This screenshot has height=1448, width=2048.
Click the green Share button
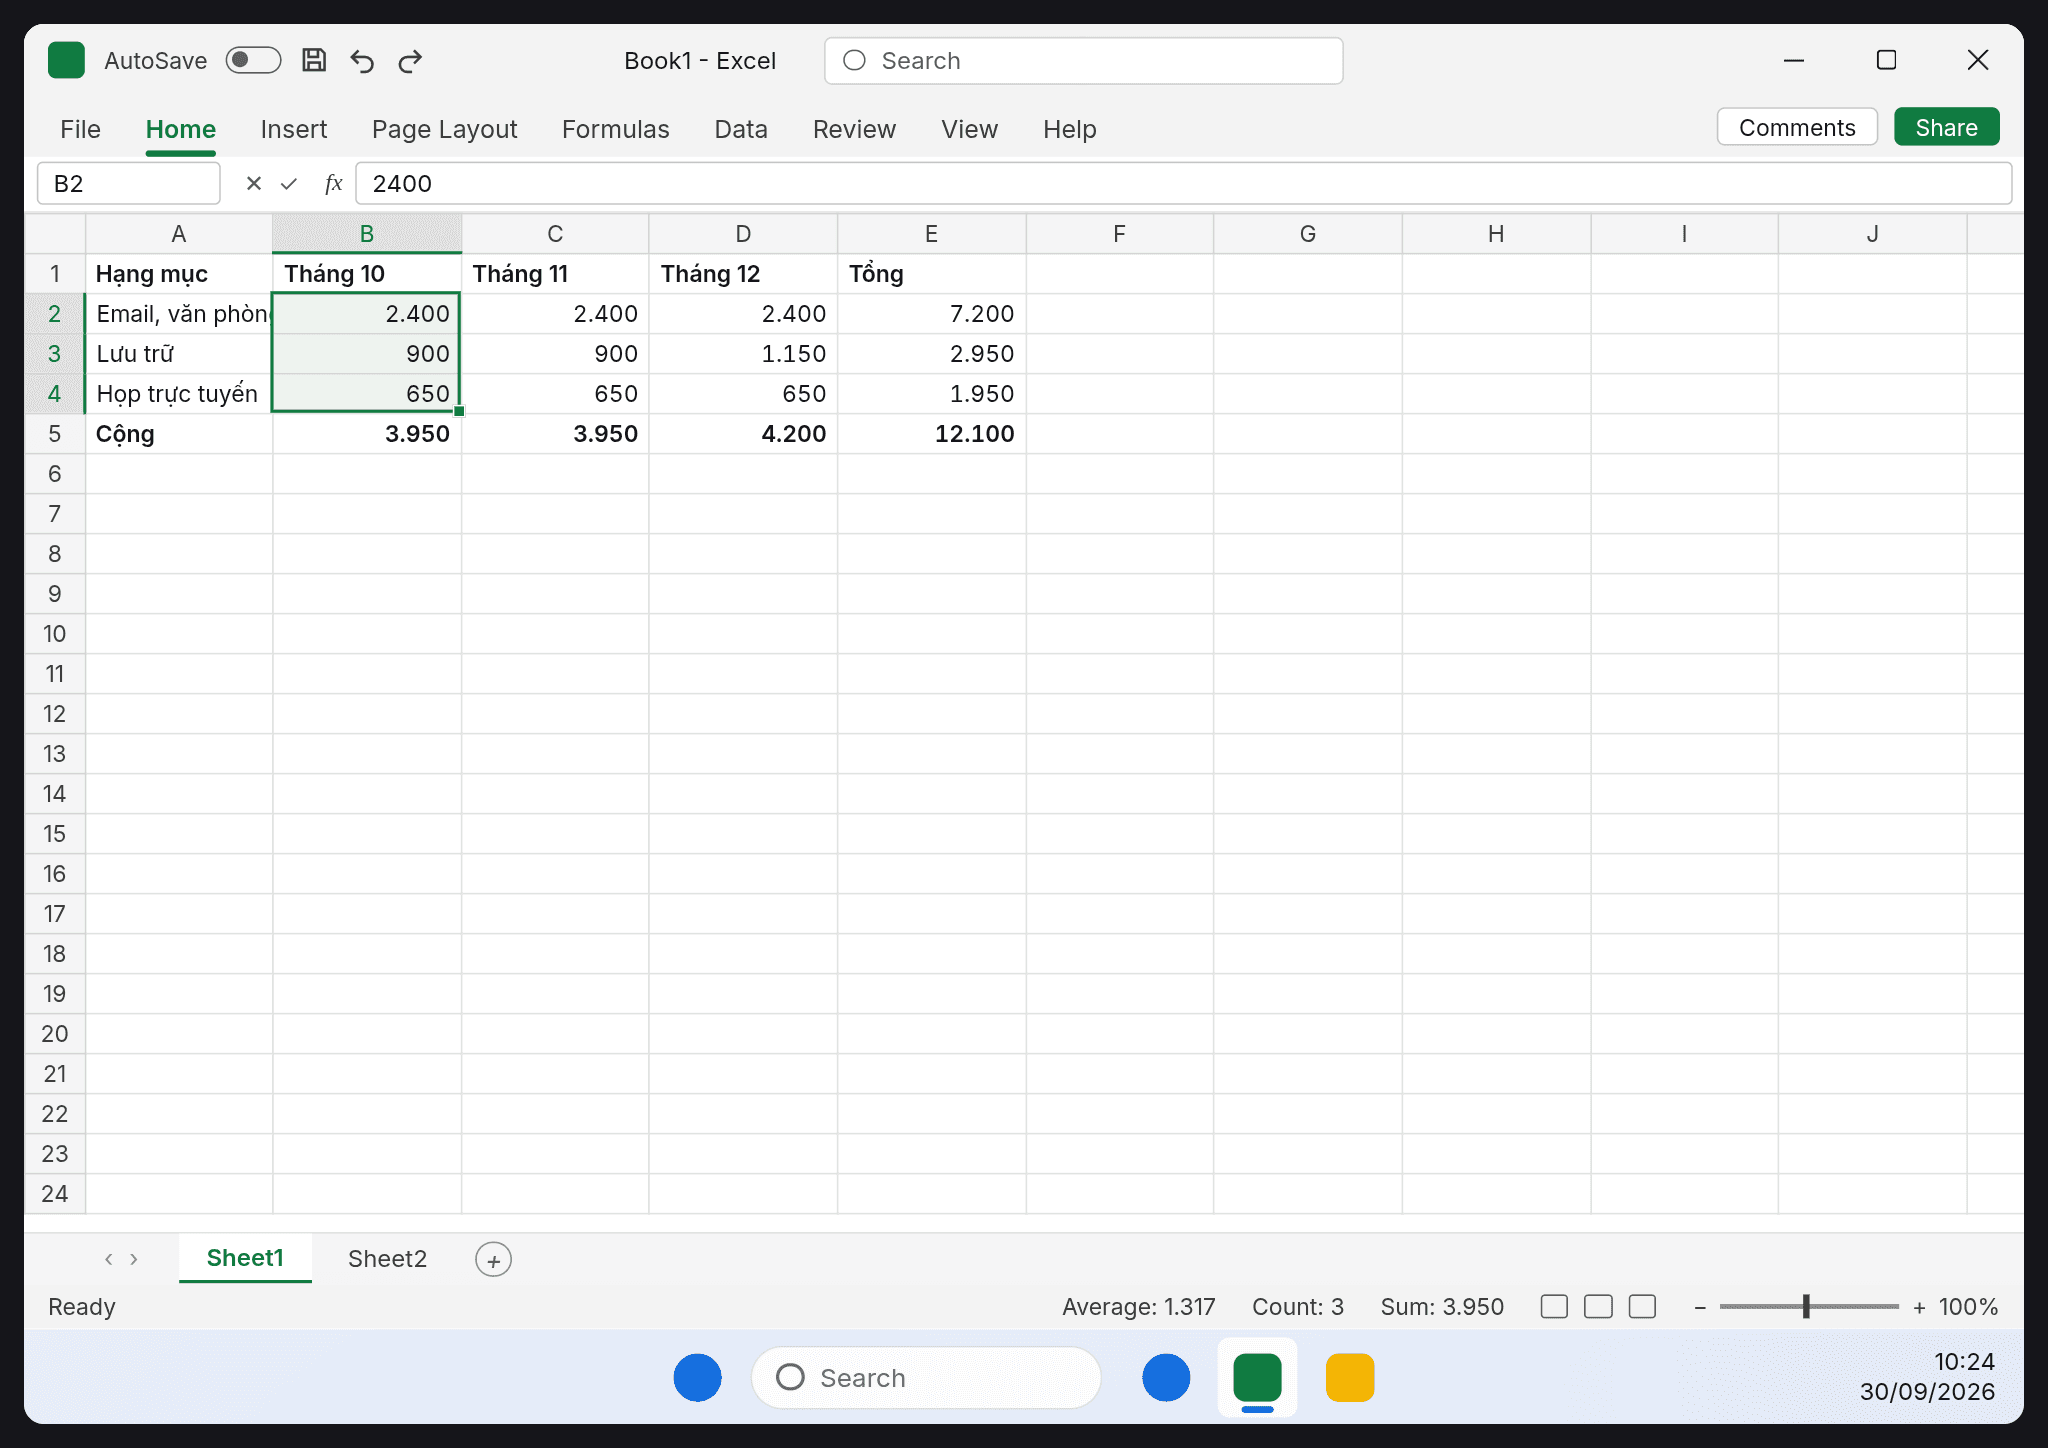point(1946,127)
